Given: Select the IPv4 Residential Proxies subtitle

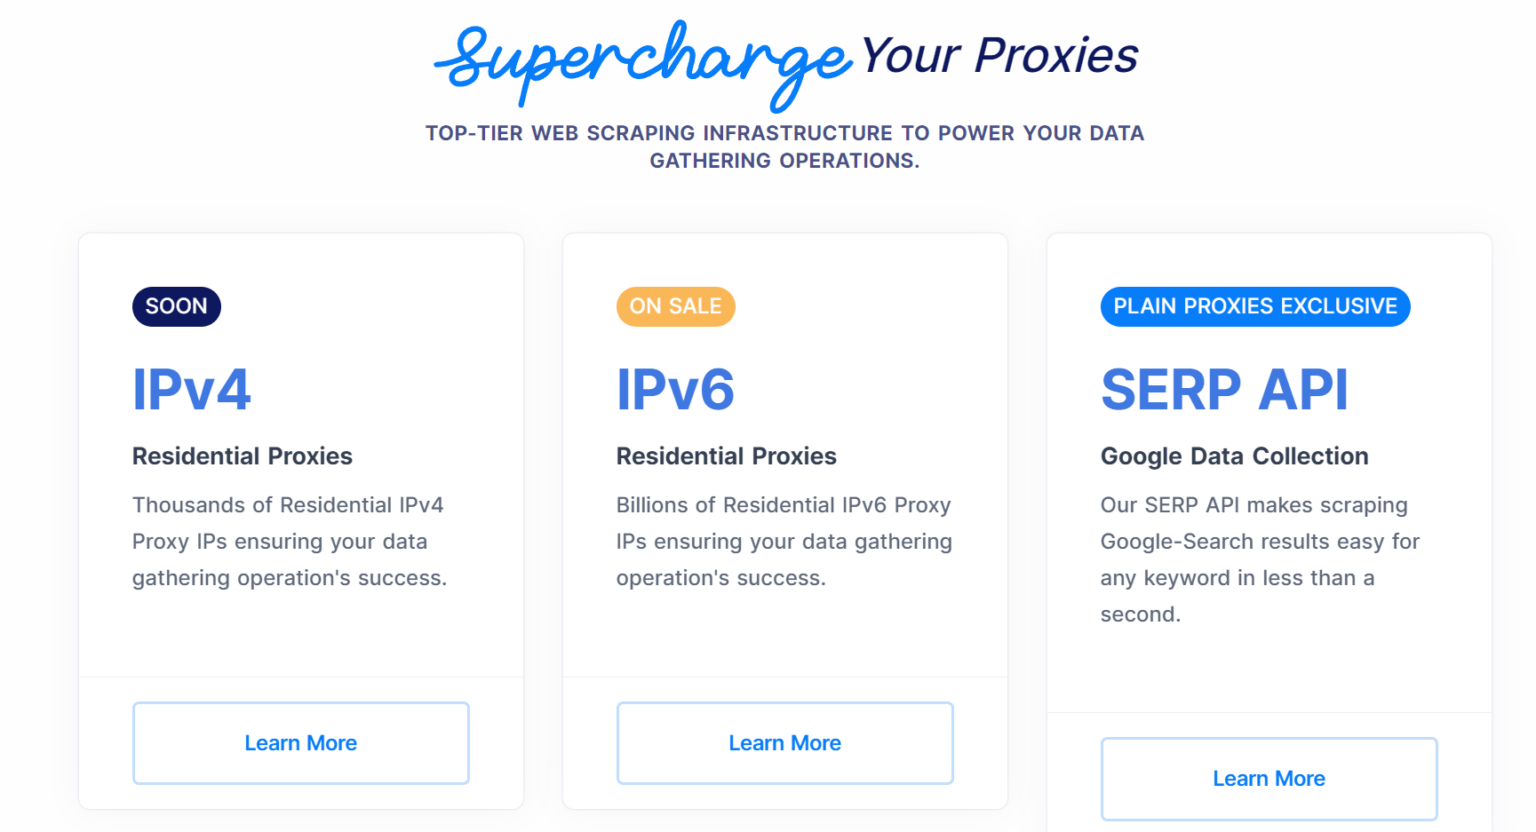Looking at the screenshot, I should point(242,456).
